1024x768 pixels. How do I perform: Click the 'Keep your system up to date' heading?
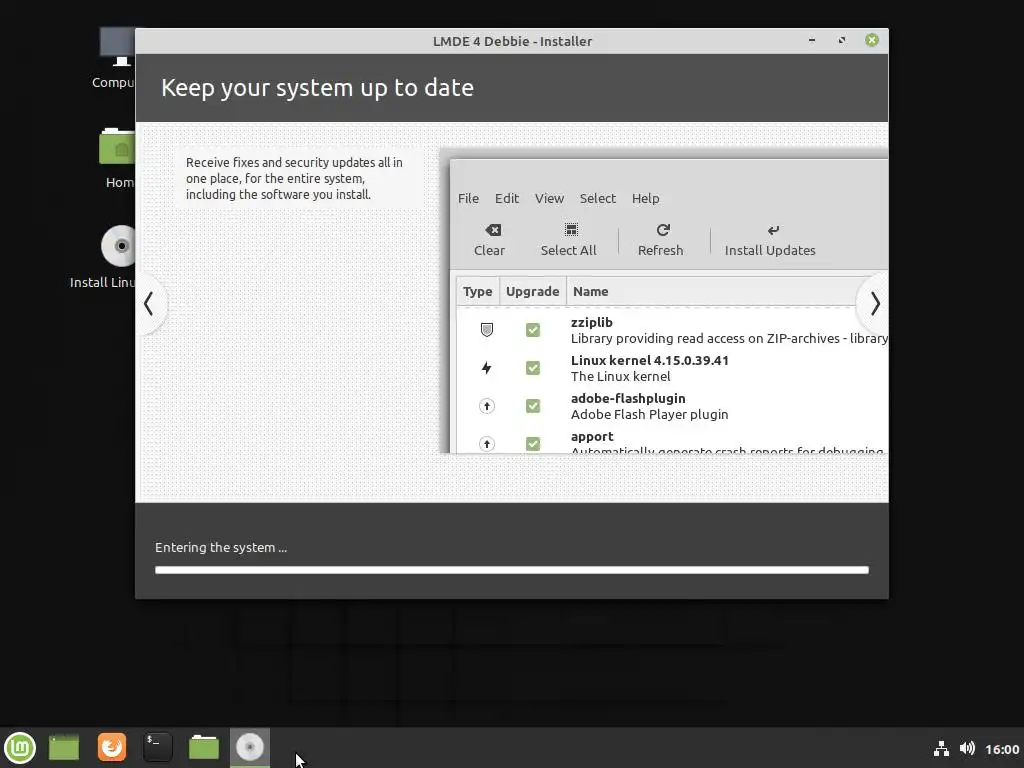click(317, 88)
